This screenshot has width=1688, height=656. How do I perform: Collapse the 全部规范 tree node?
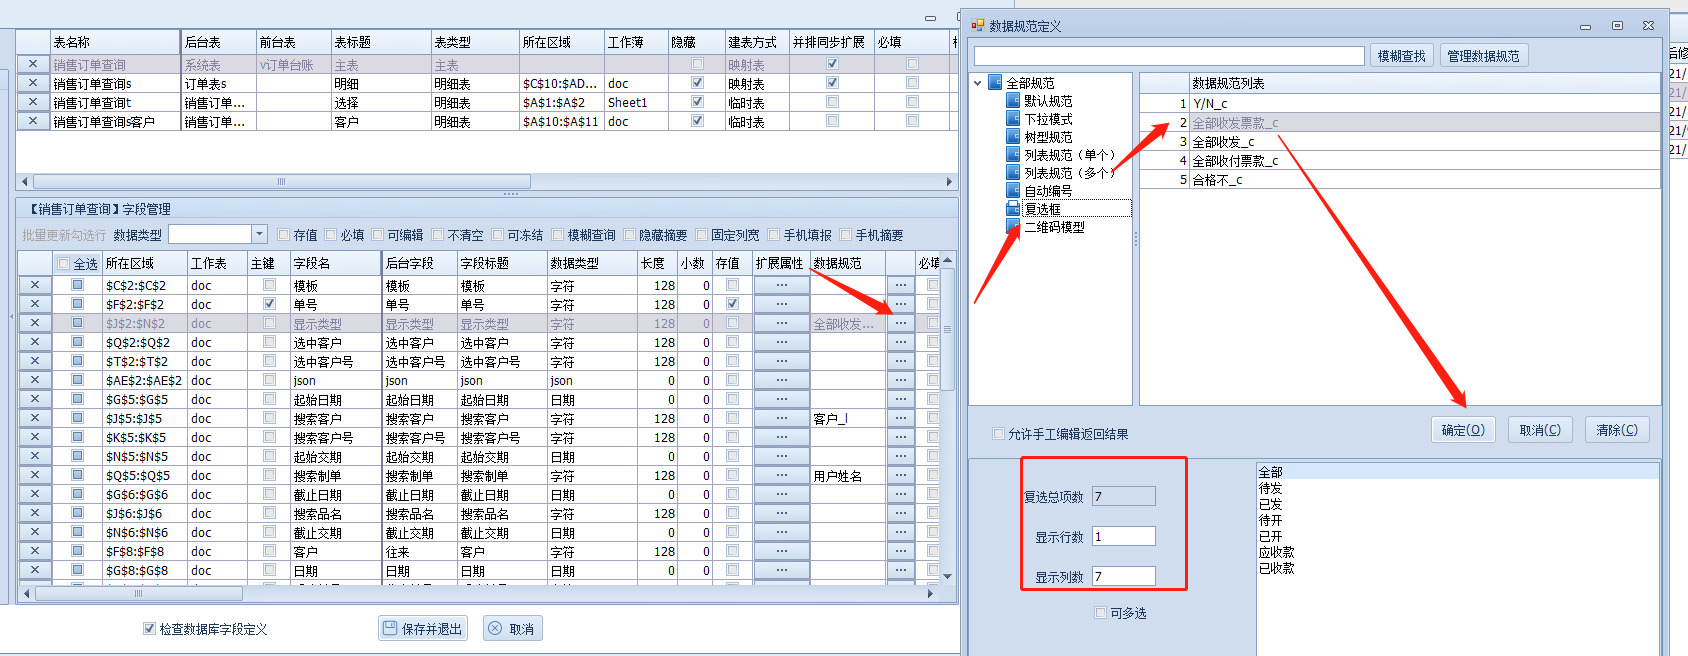978,83
